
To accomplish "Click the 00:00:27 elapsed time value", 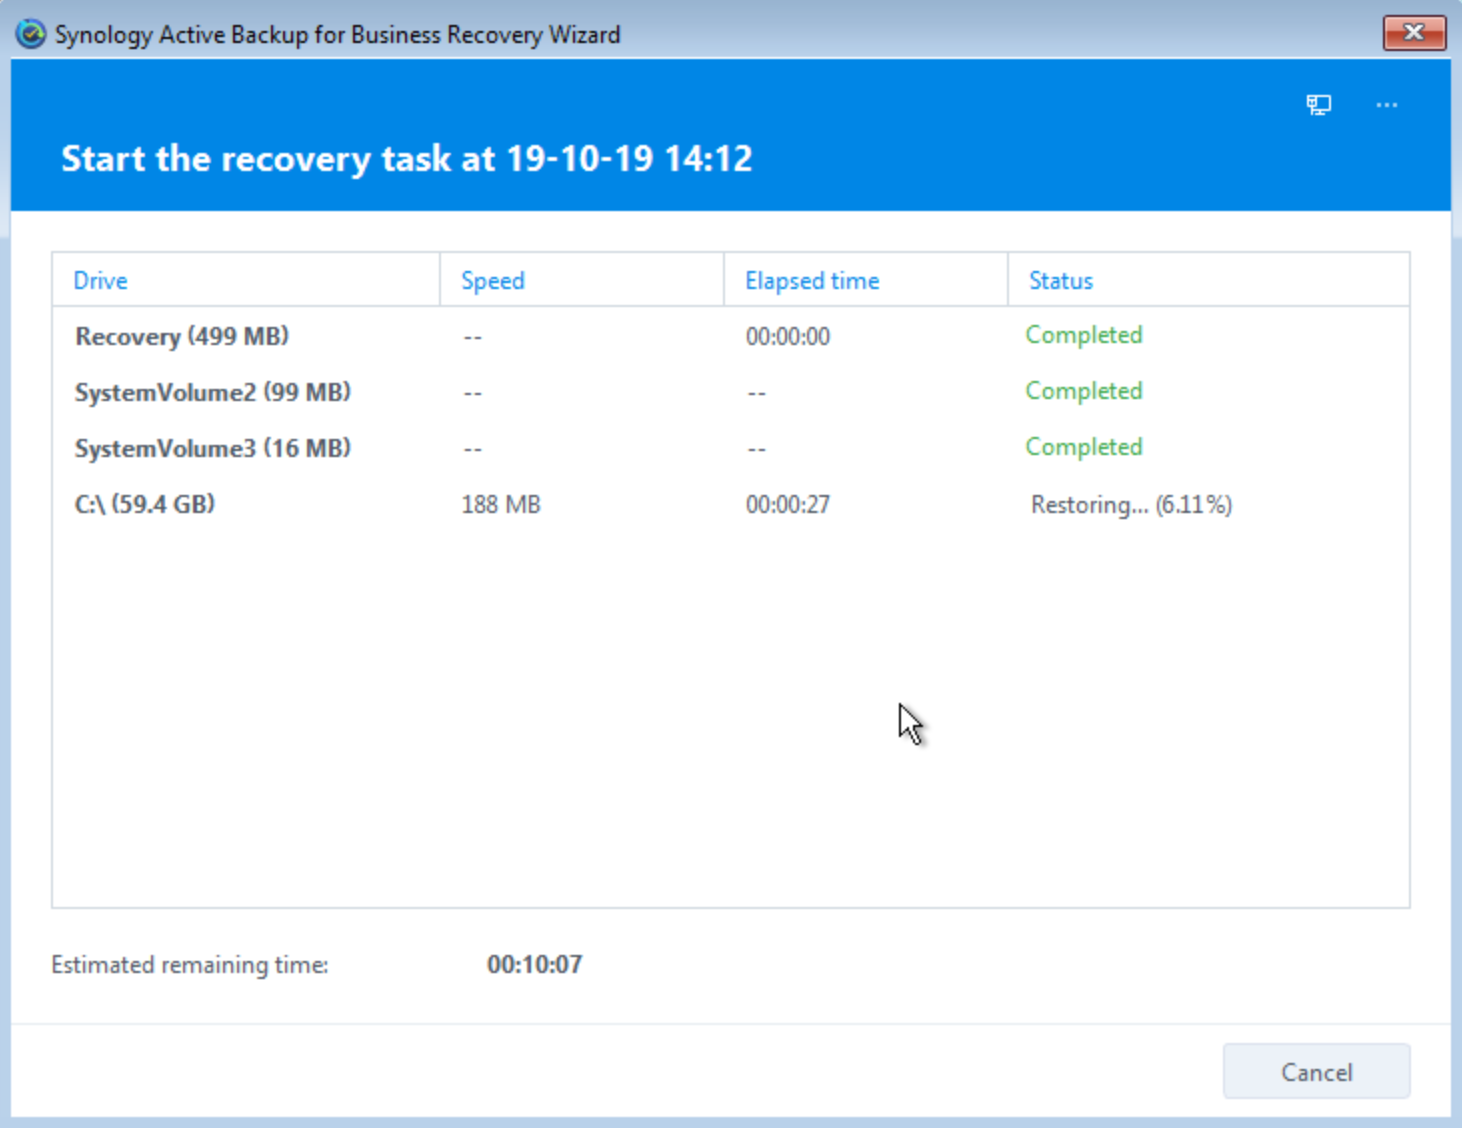I will [x=788, y=505].
